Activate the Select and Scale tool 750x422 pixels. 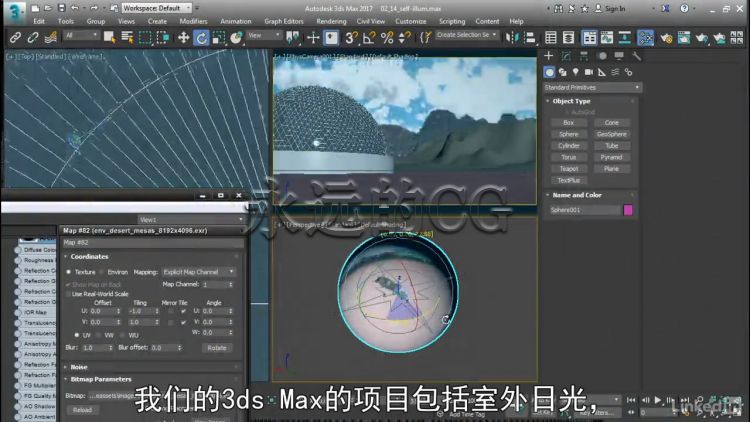pos(219,37)
